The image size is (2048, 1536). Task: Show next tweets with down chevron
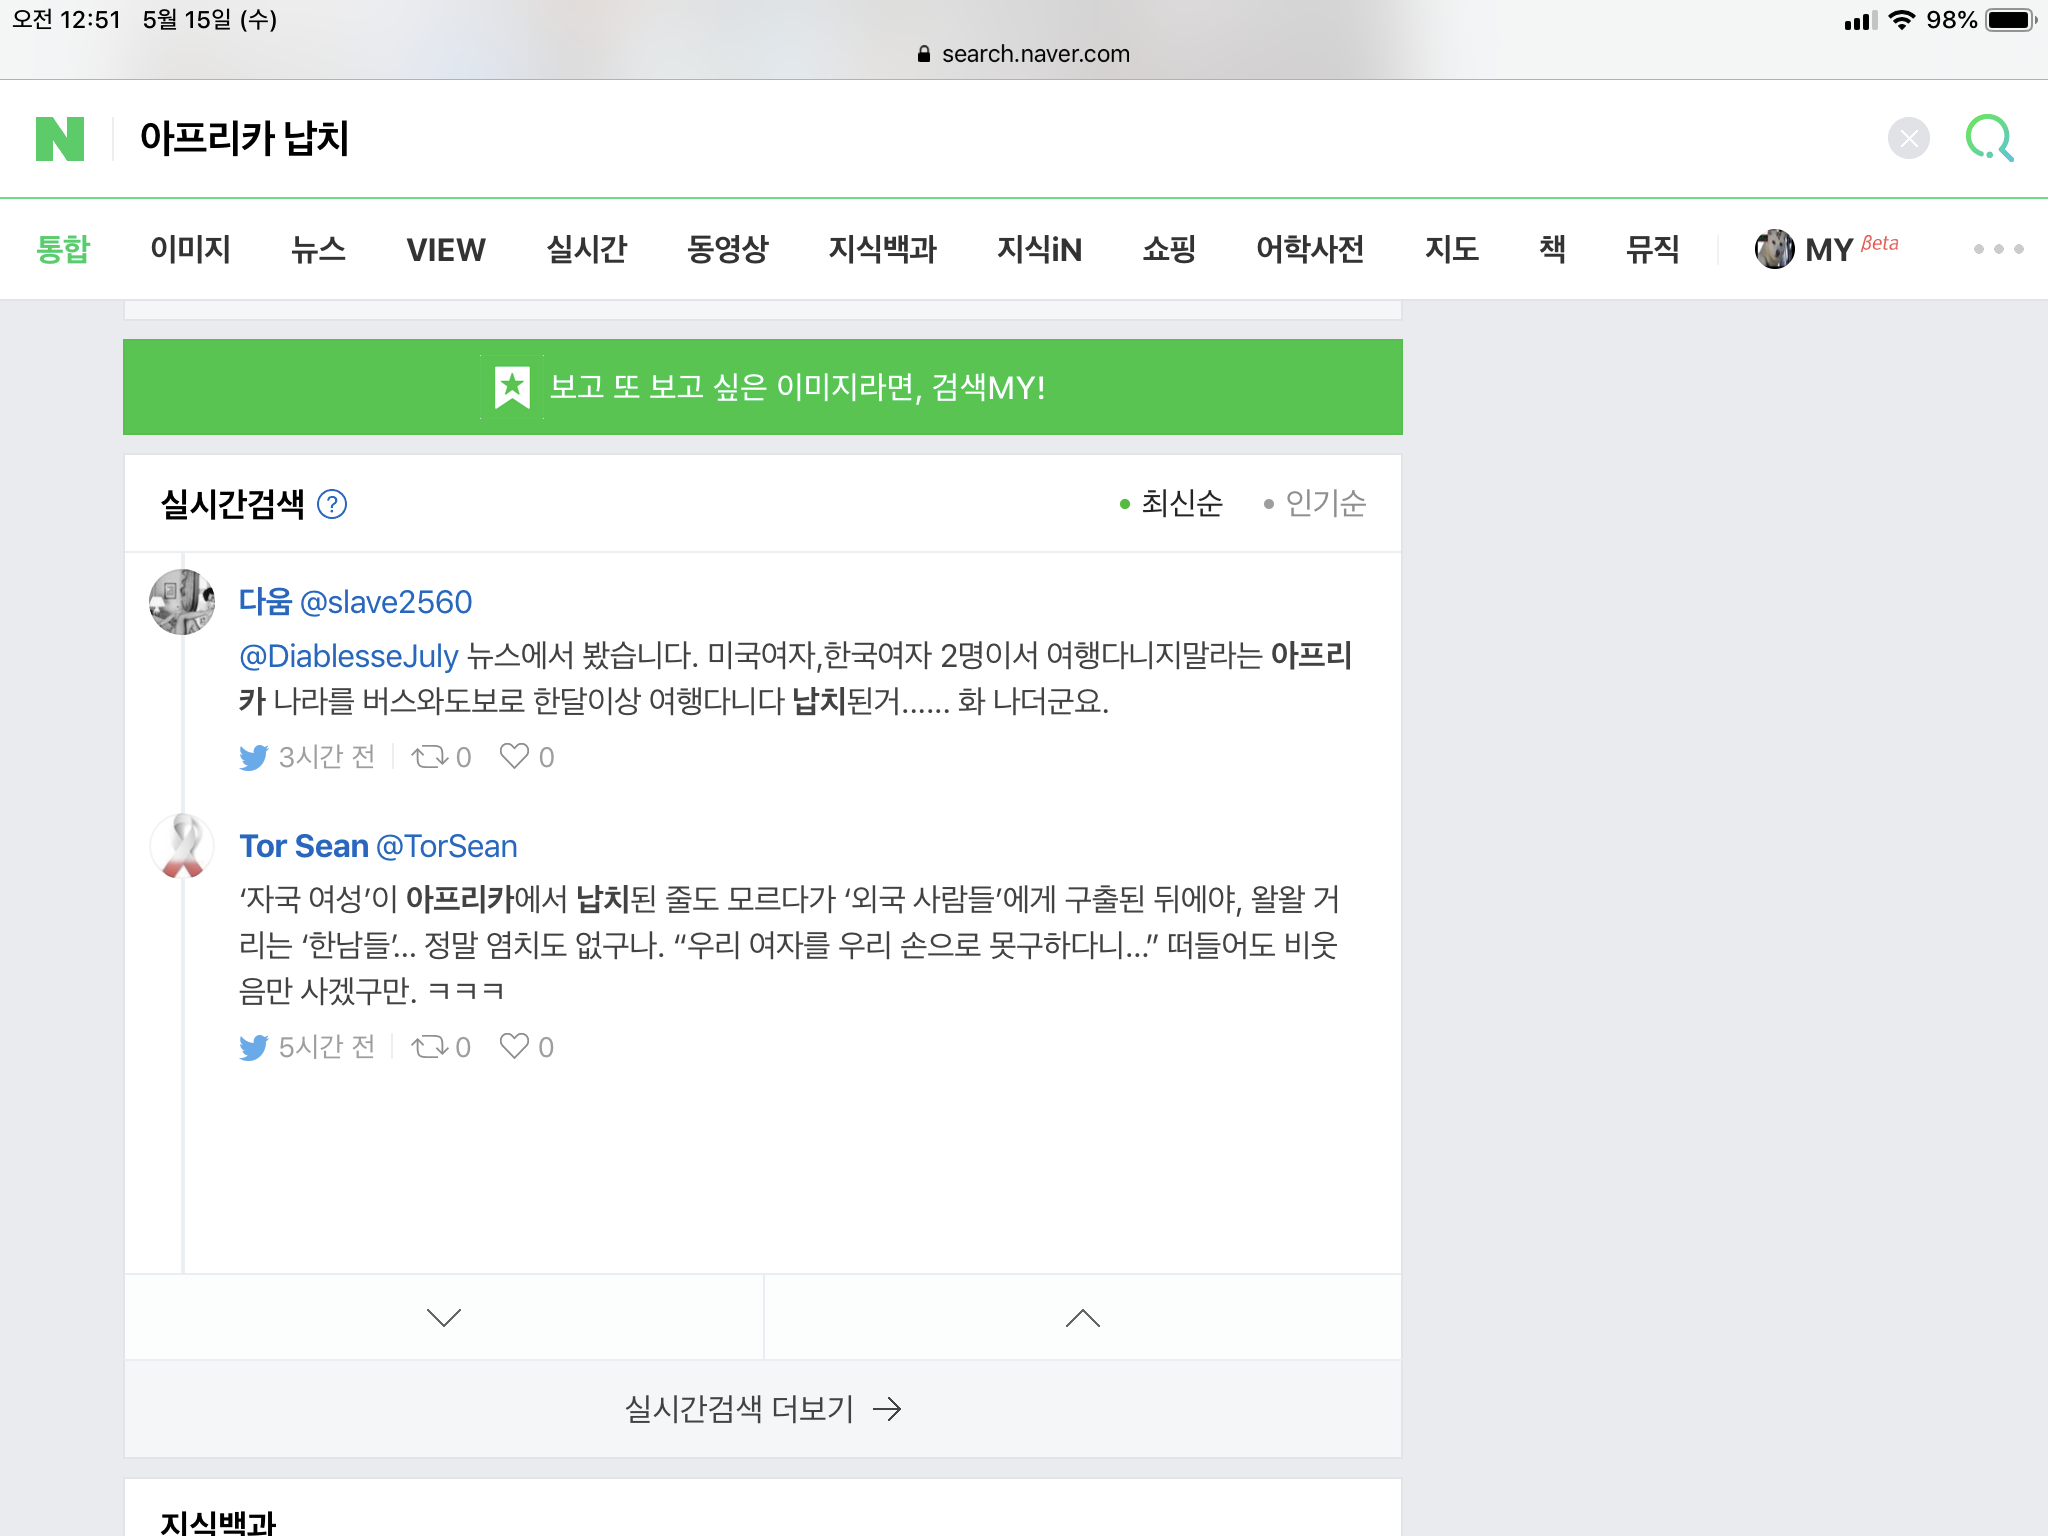pos(443,1317)
